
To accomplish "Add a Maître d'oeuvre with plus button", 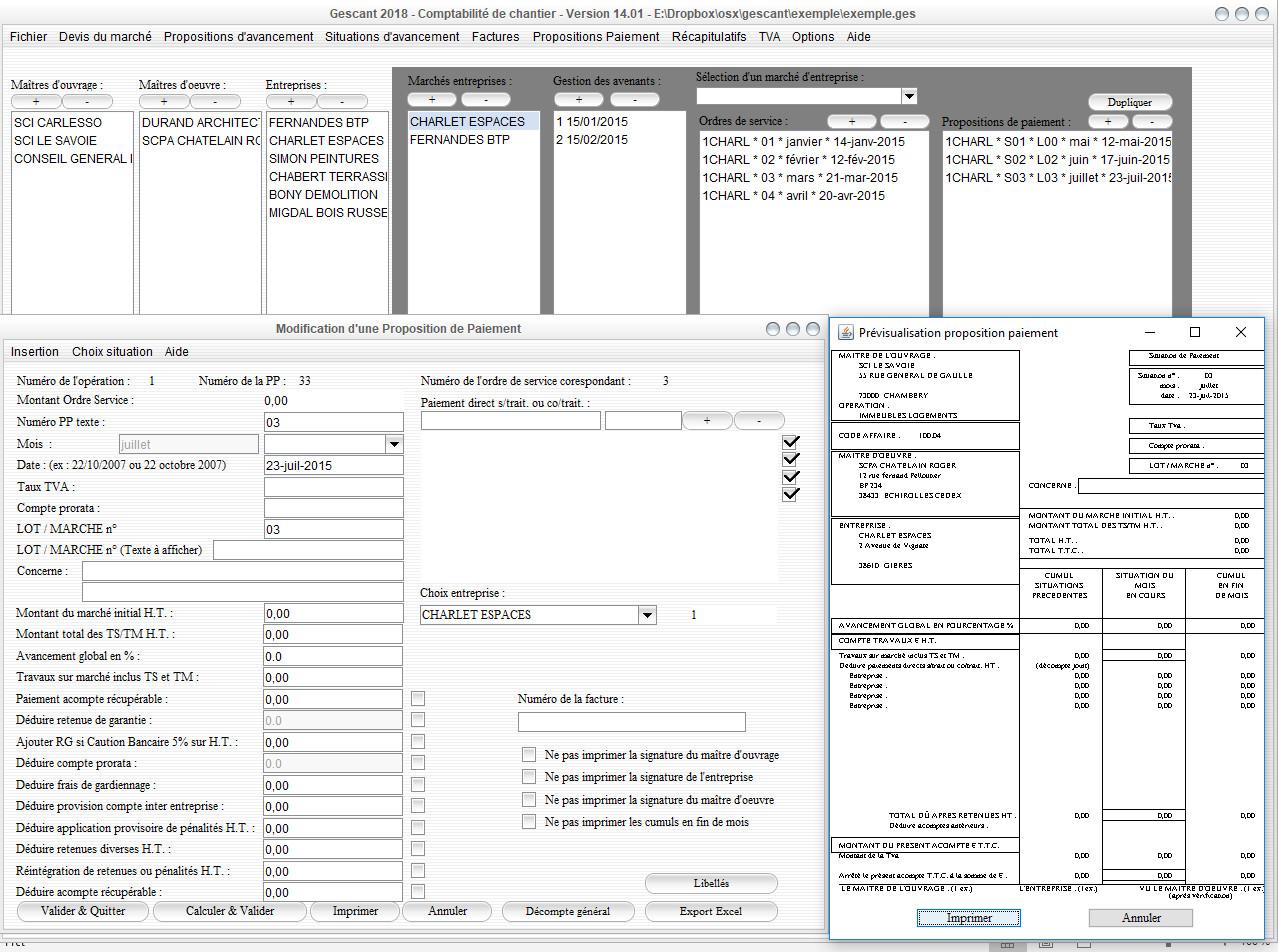I will point(163,101).
